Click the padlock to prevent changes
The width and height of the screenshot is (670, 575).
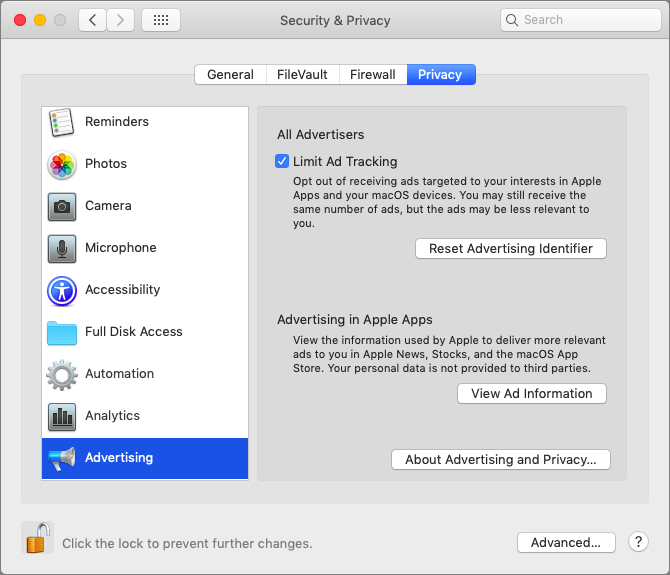38,538
